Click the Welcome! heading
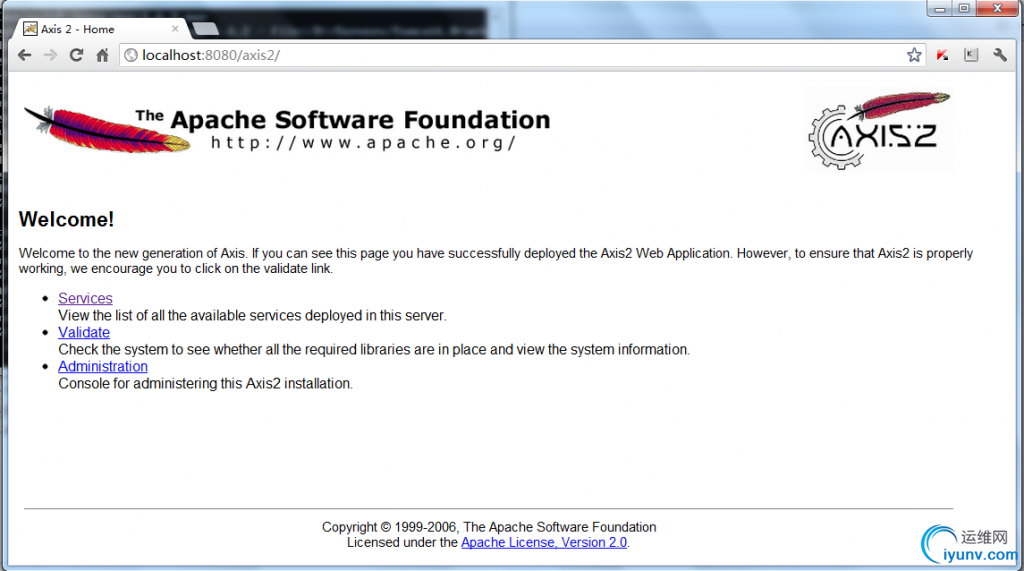 click(x=67, y=220)
